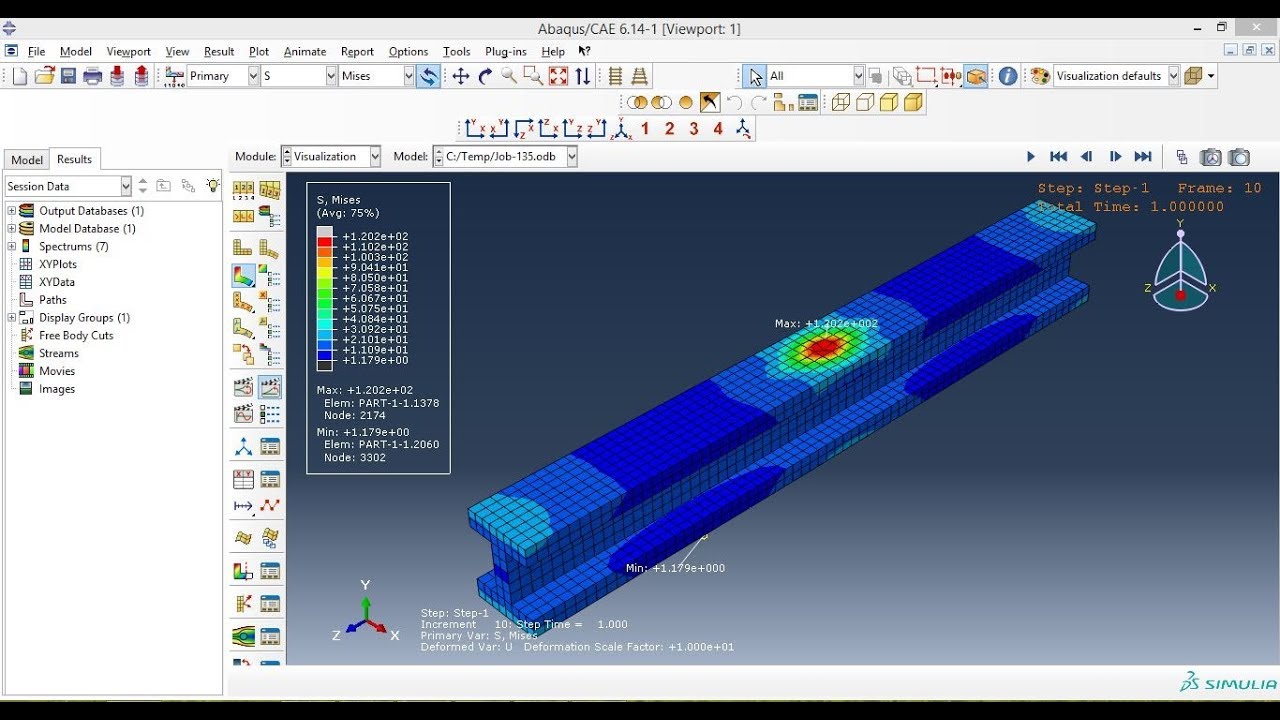This screenshot has height=720, width=1280.
Task: Jump to the last frame
Action: 1143,157
